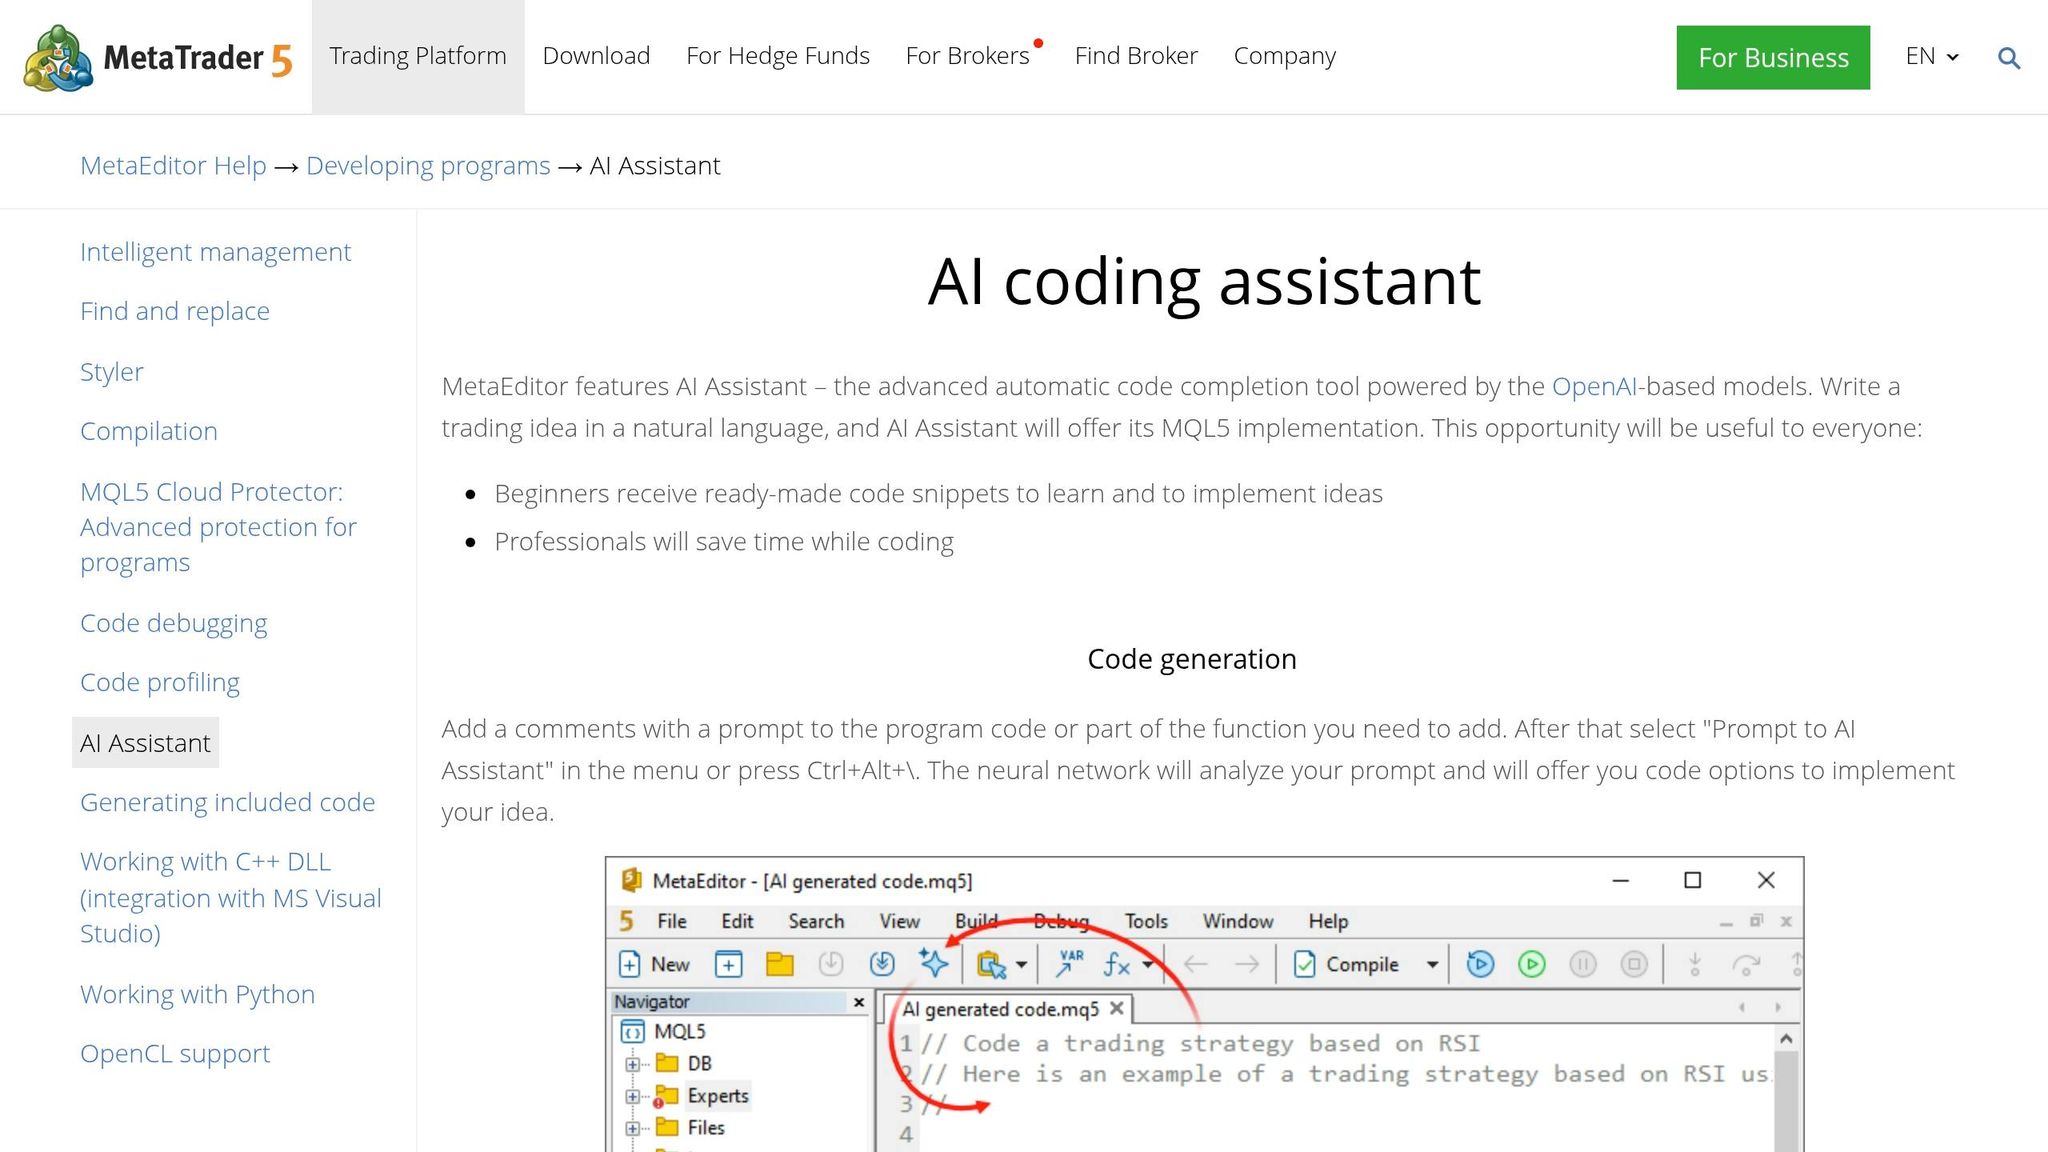The image size is (2048, 1152).
Task: Open the Code debugging sidebar link
Action: [174, 623]
